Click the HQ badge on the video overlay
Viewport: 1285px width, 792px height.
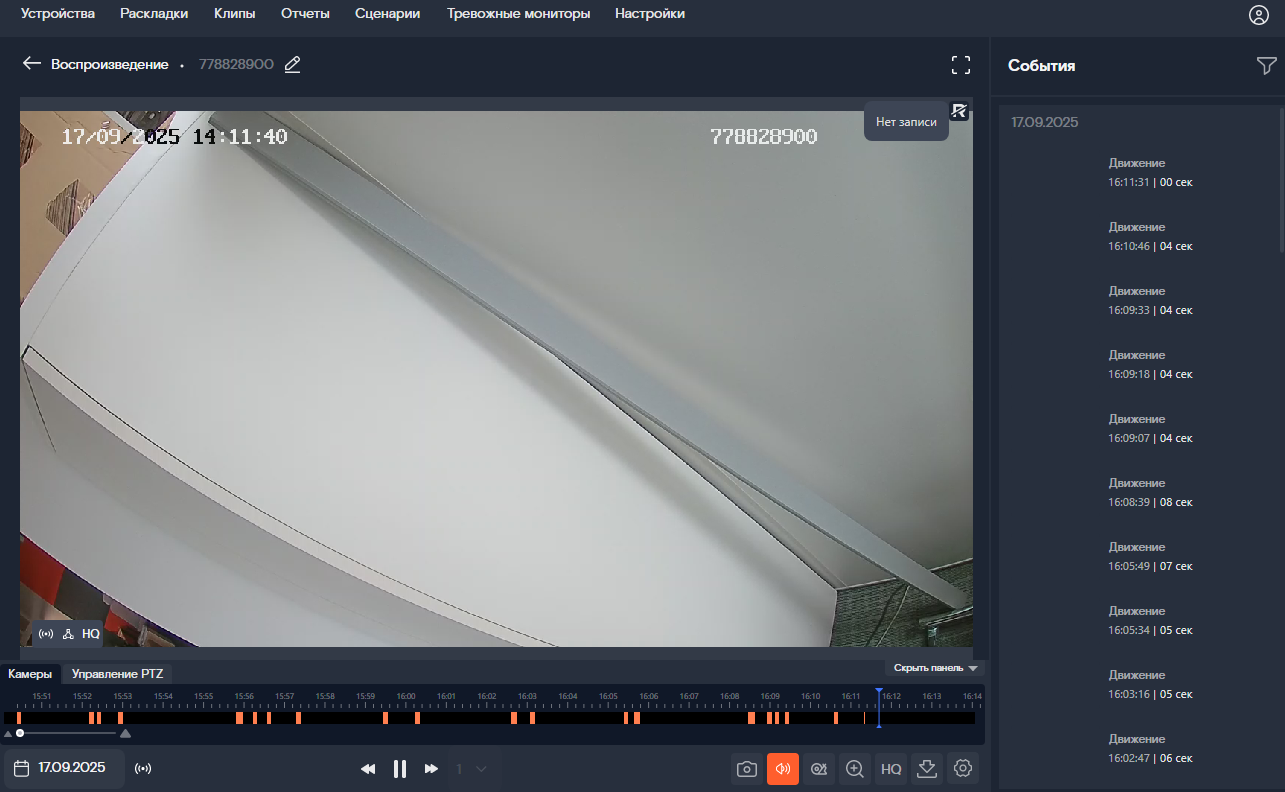click(91, 634)
